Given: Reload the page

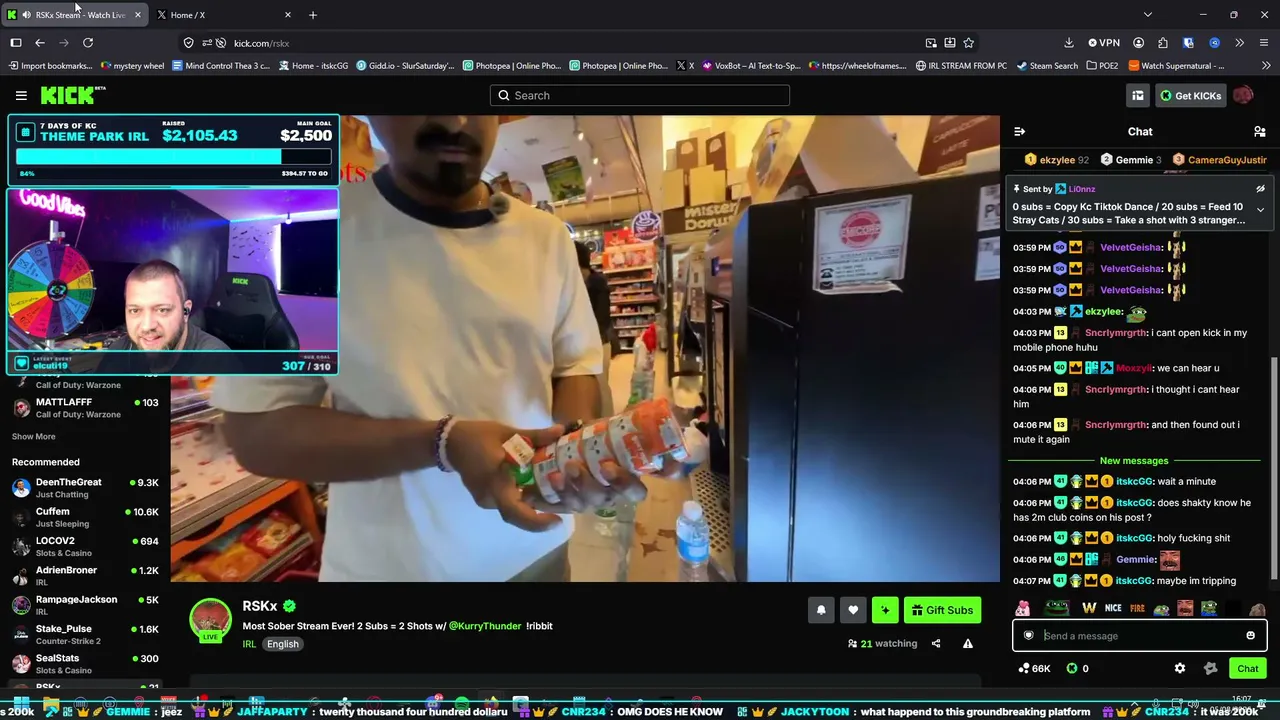Looking at the screenshot, I should tap(88, 43).
